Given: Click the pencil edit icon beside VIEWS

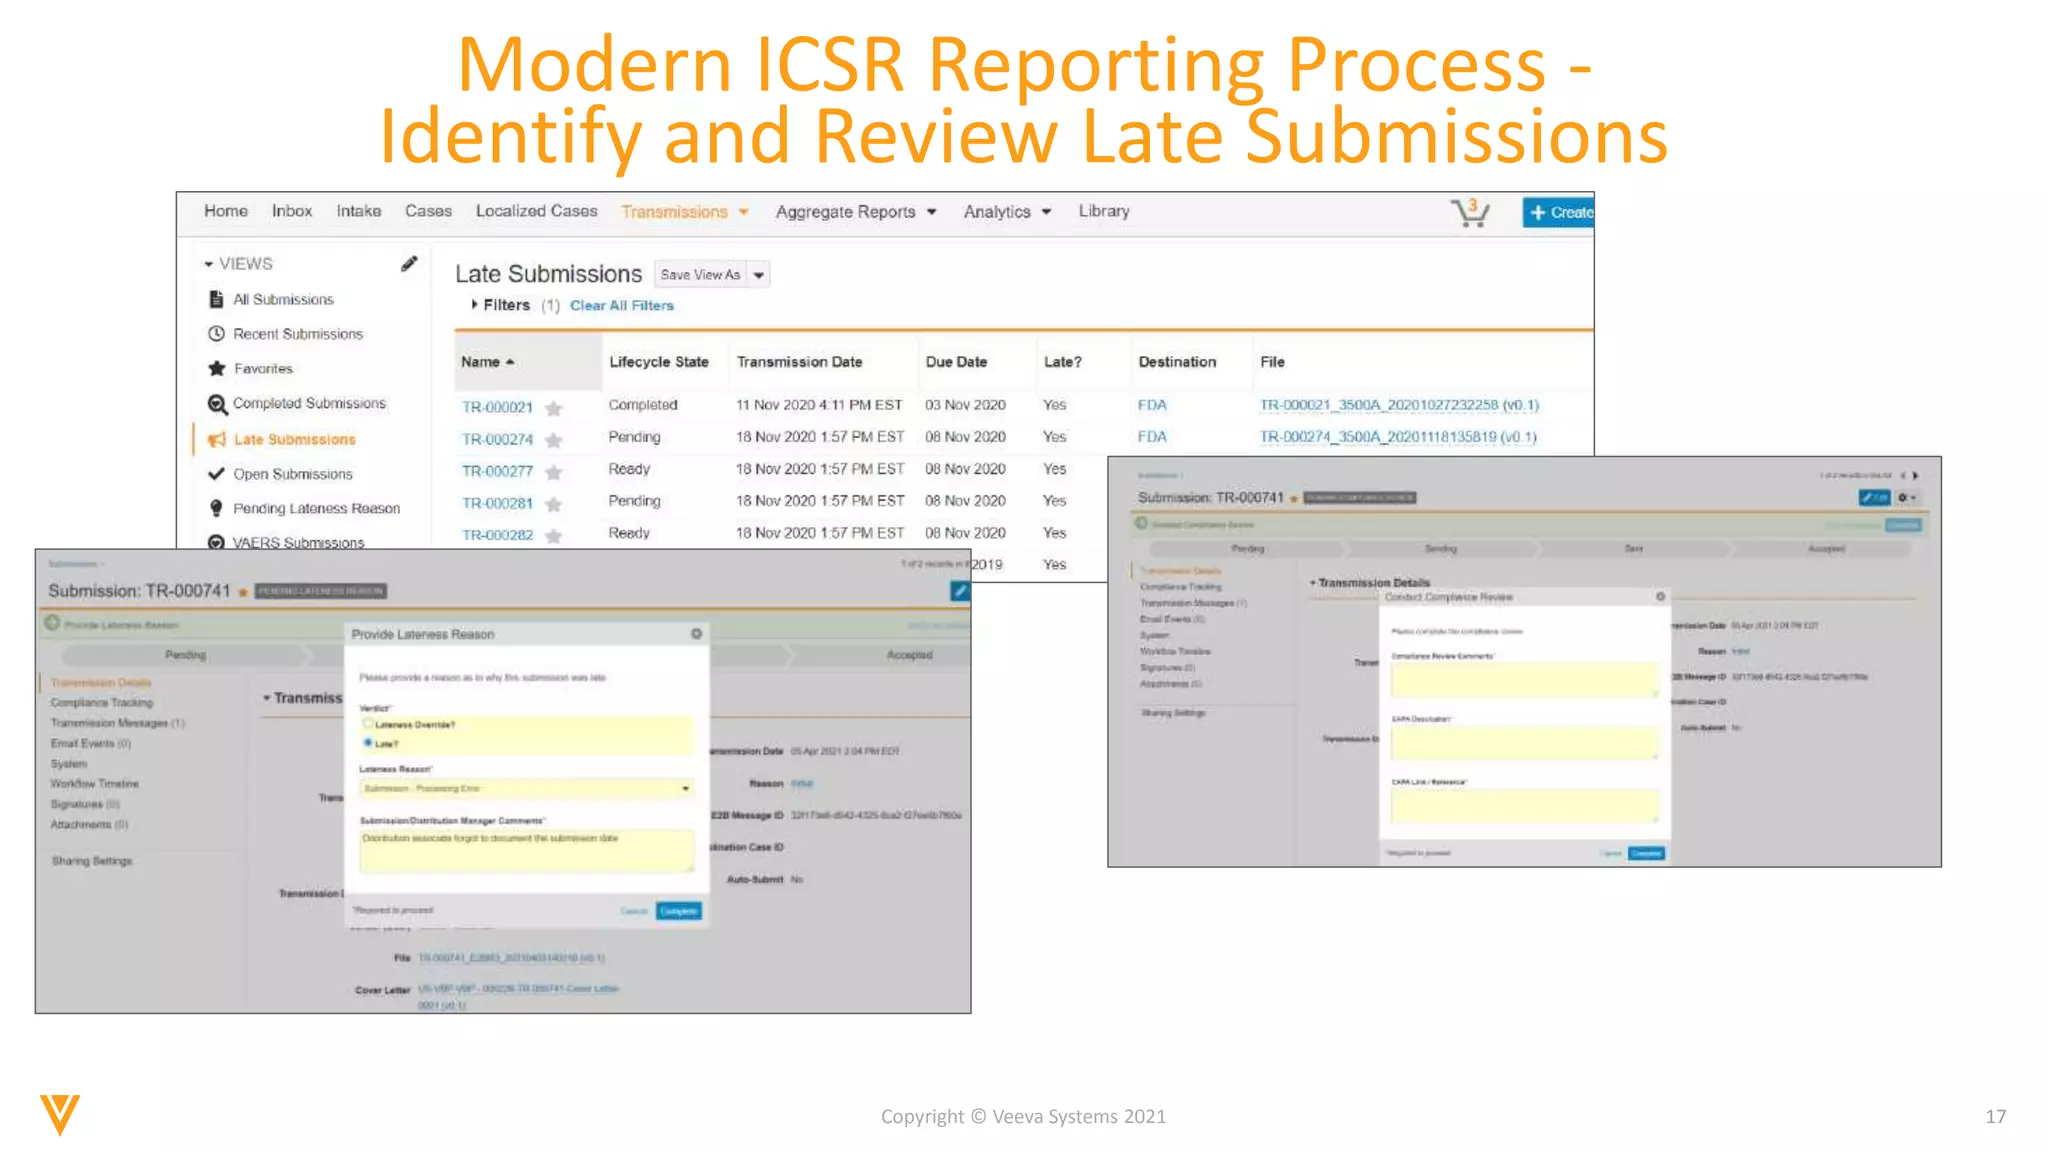Looking at the screenshot, I should [409, 263].
